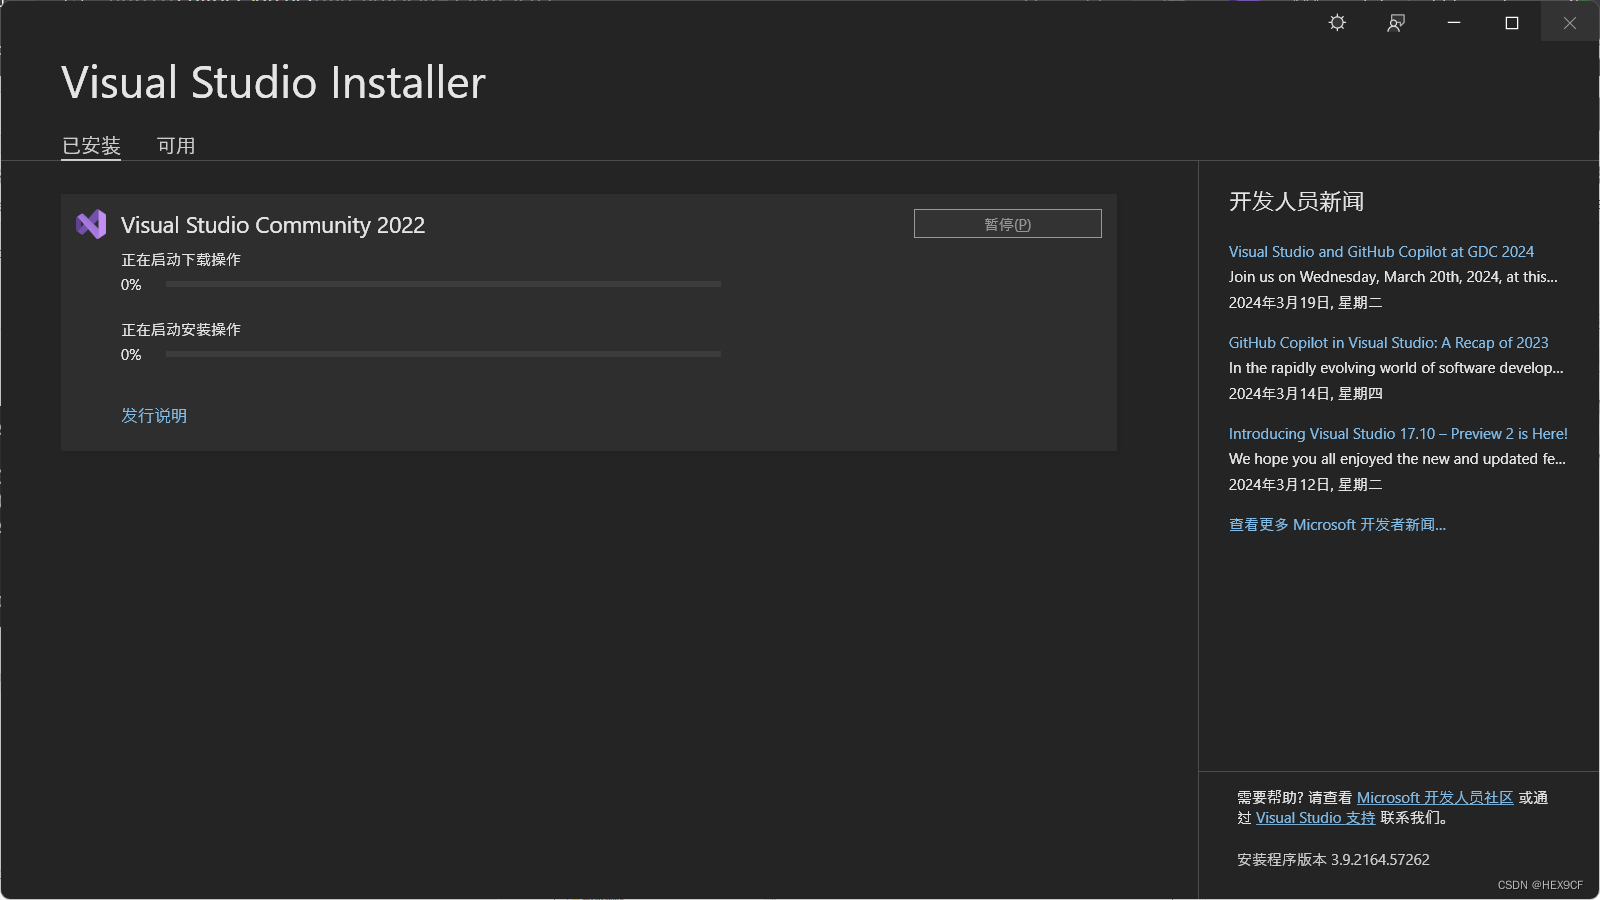1600x900 pixels.
Task: Open the Microsoft 开发人员社区 link
Action: (x=1435, y=798)
